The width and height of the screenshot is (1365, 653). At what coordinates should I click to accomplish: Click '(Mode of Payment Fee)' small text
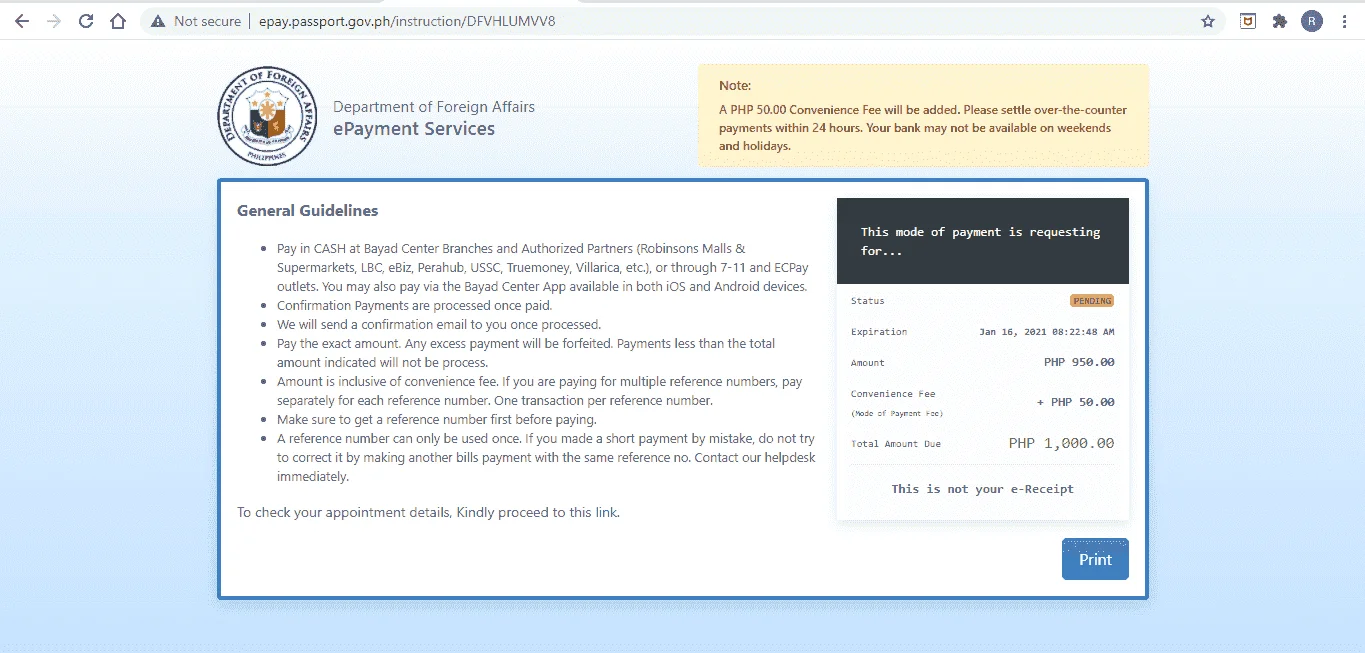click(x=897, y=414)
